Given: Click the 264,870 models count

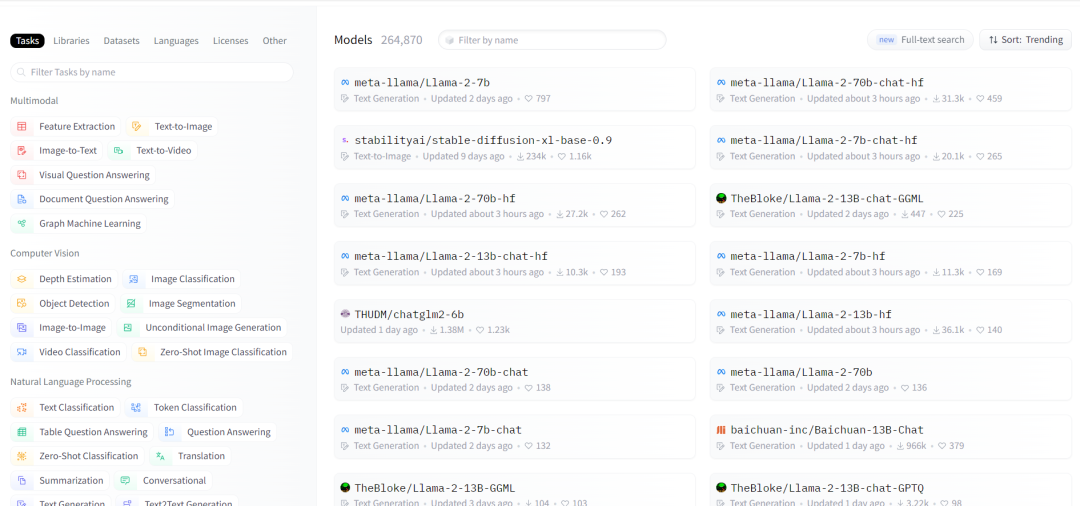Looking at the screenshot, I should coord(402,40).
